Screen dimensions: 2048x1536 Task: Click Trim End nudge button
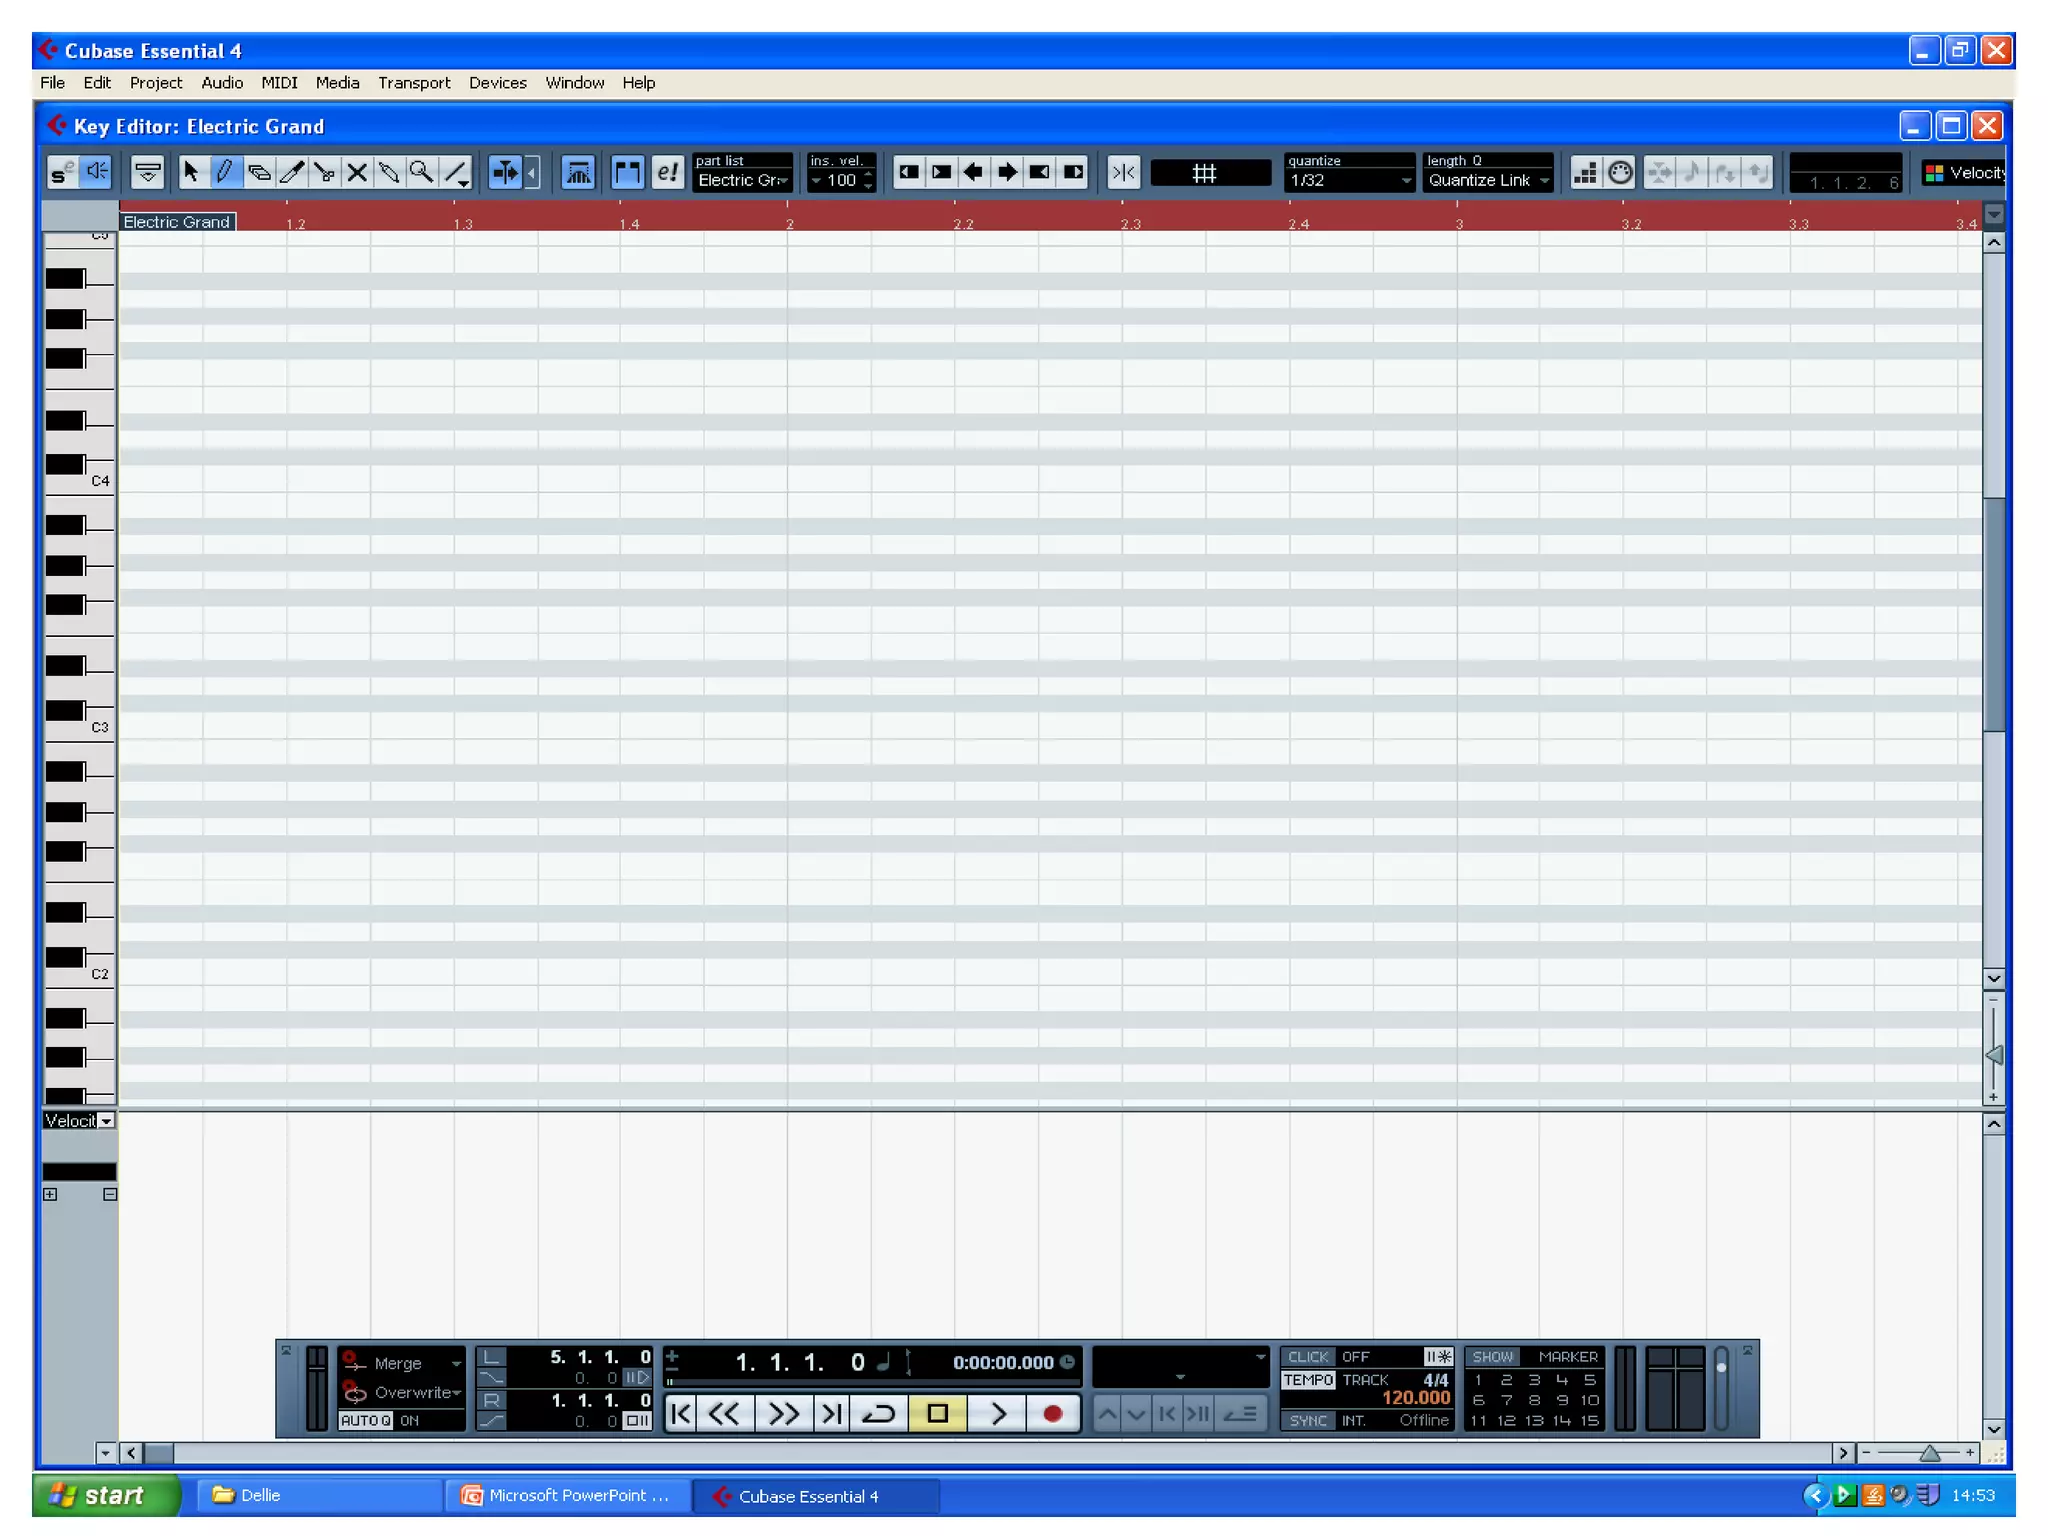(x=1073, y=173)
